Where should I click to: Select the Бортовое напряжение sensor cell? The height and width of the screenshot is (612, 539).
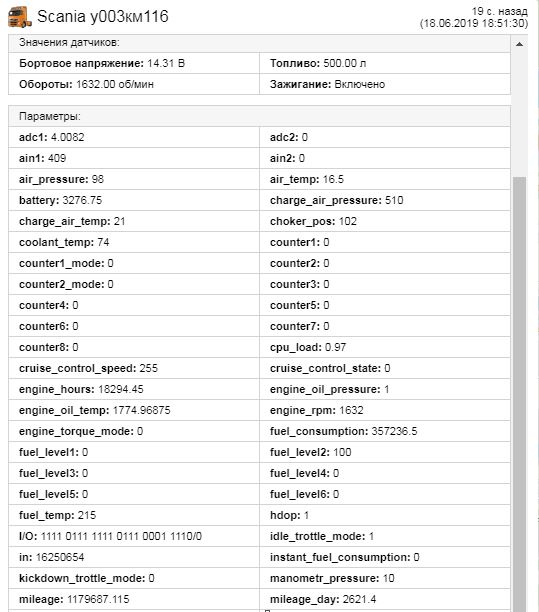pos(134,63)
